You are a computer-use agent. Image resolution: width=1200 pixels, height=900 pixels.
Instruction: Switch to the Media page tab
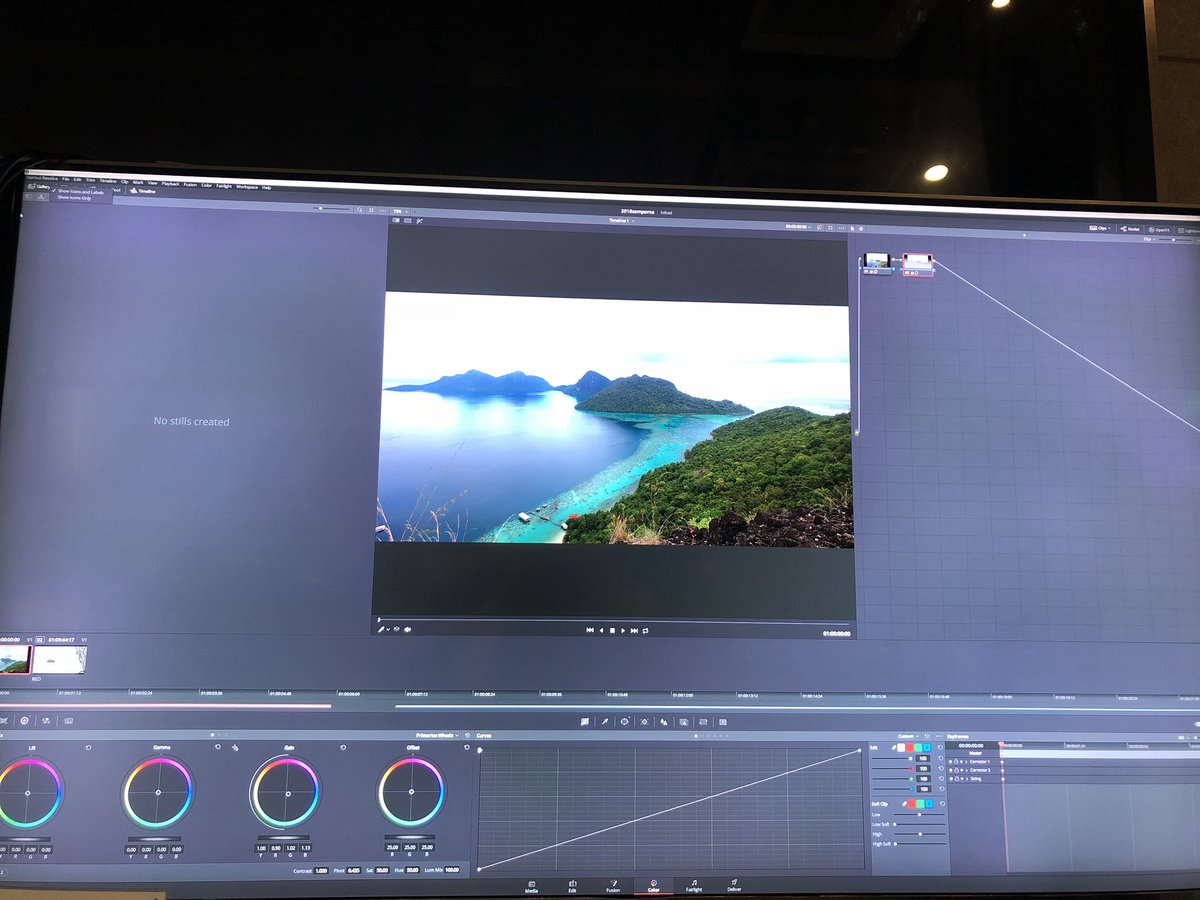[x=531, y=885]
